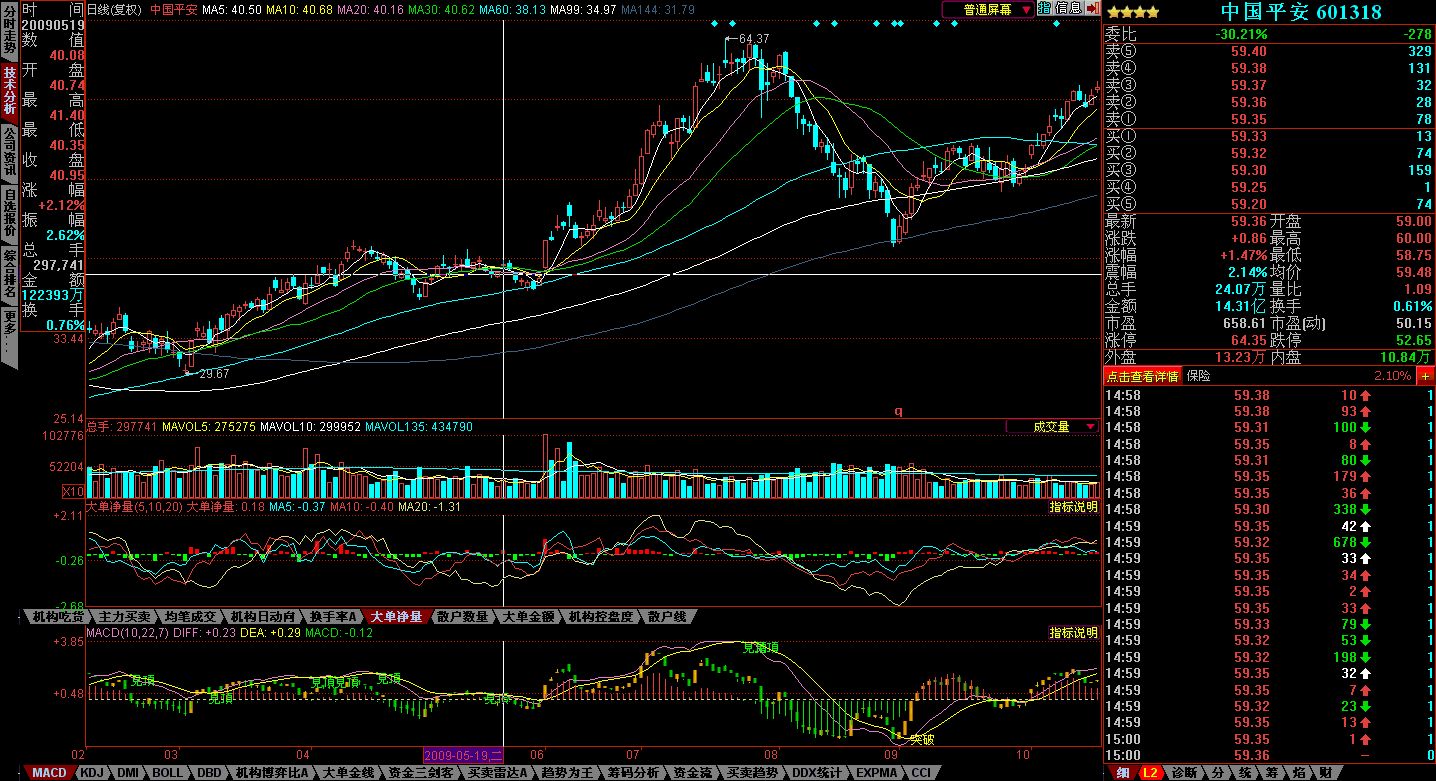Image resolution: width=1436 pixels, height=781 pixels.
Task: Click the 2009-05-19 date marker on the timeline
Action: tap(463, 753)
